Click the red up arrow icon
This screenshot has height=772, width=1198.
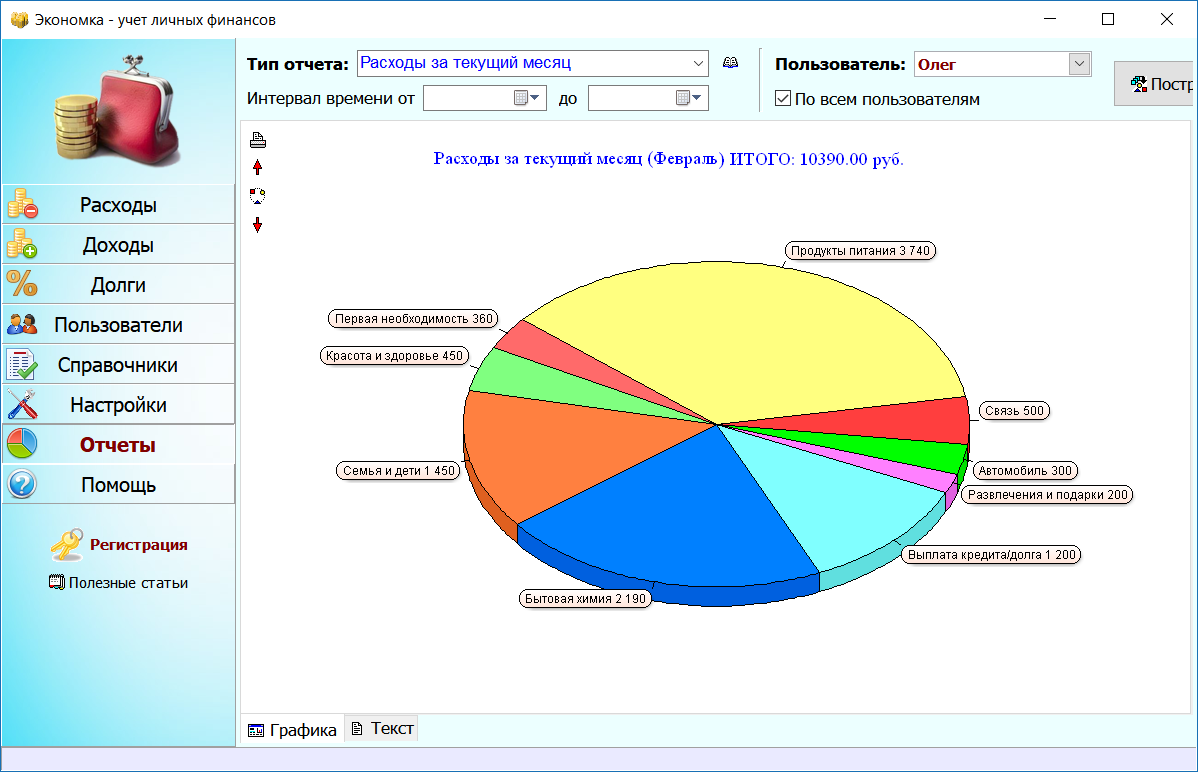(257, 167)
